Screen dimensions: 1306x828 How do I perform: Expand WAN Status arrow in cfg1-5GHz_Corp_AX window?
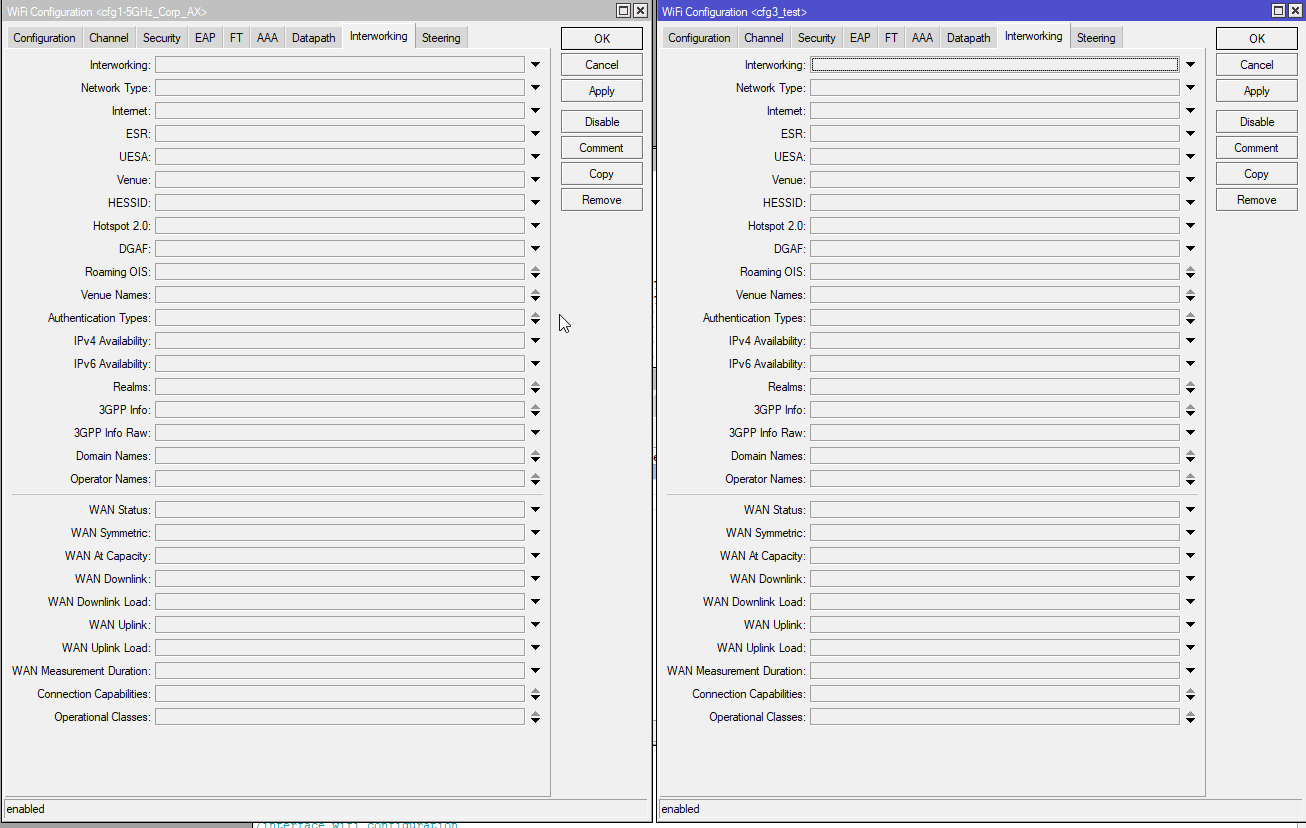(535, 510)
